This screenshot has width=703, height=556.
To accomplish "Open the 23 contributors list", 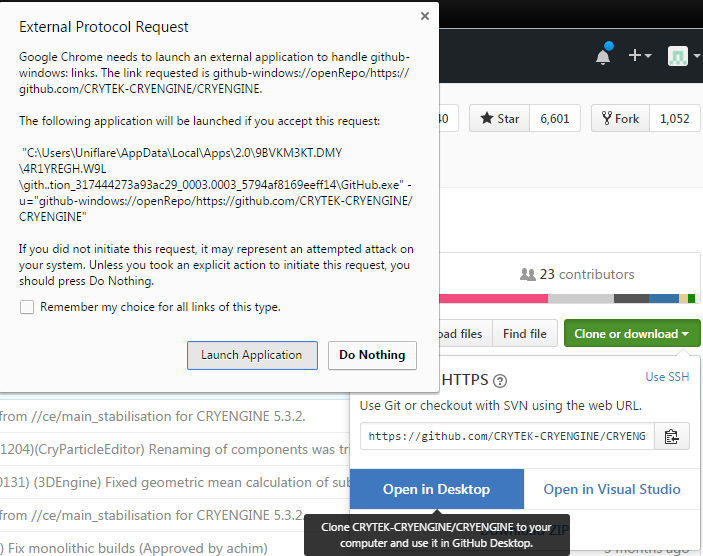I will click(x=577, y=274).
